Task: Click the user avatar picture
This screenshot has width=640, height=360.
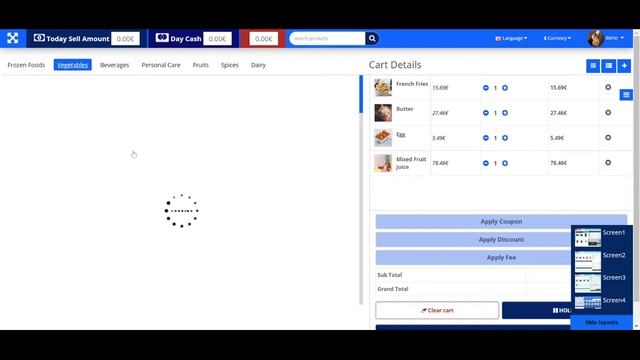Action: click(596, 38)
